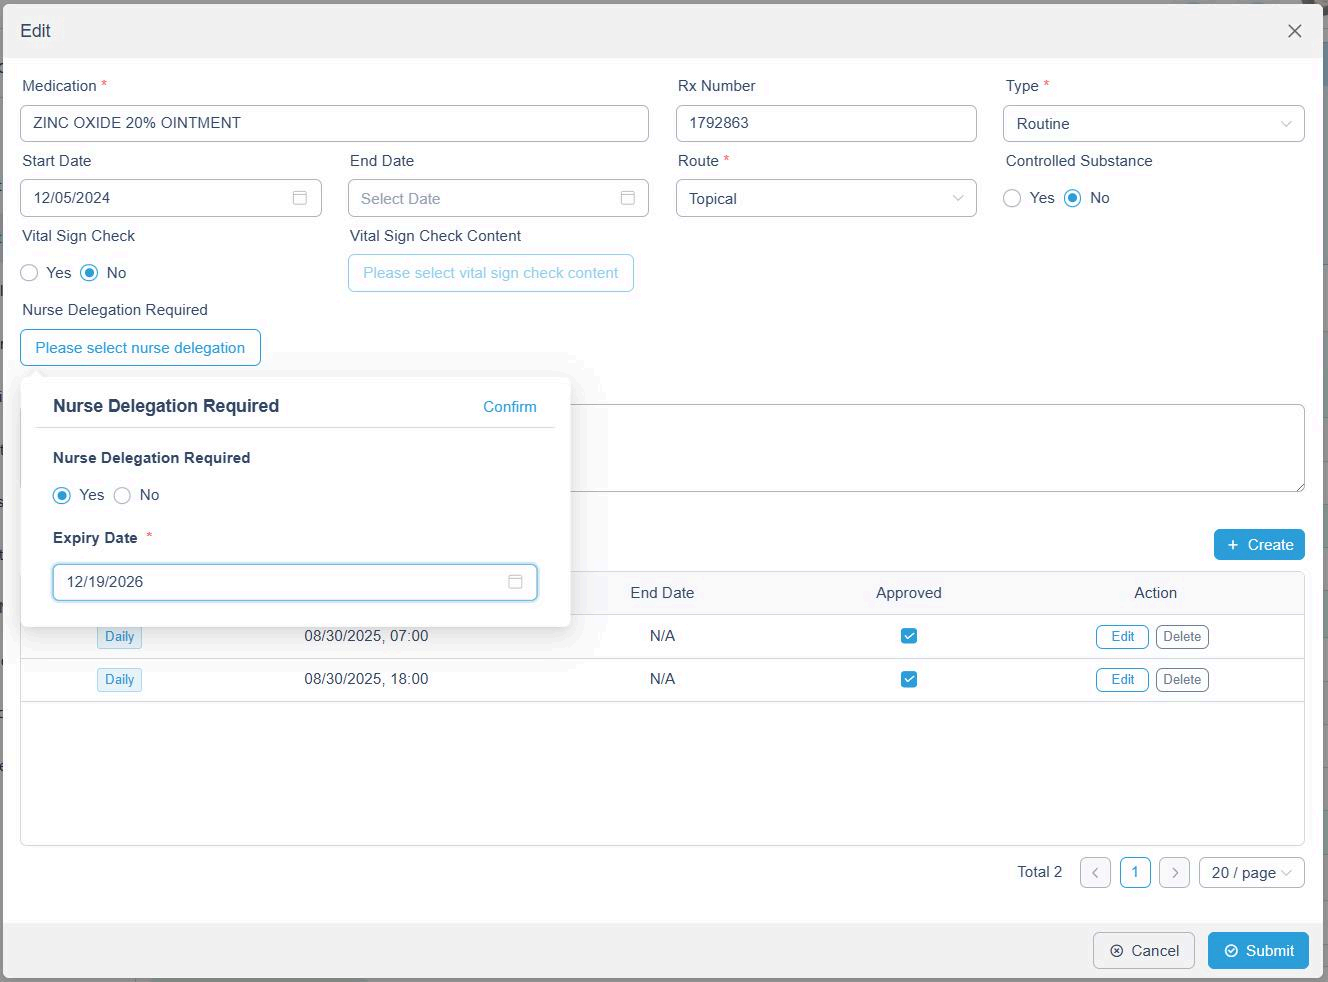Submit the medication edit form
This screenshot has height=982, width=1328.
pyautogui.click(x=1258, y=951)
